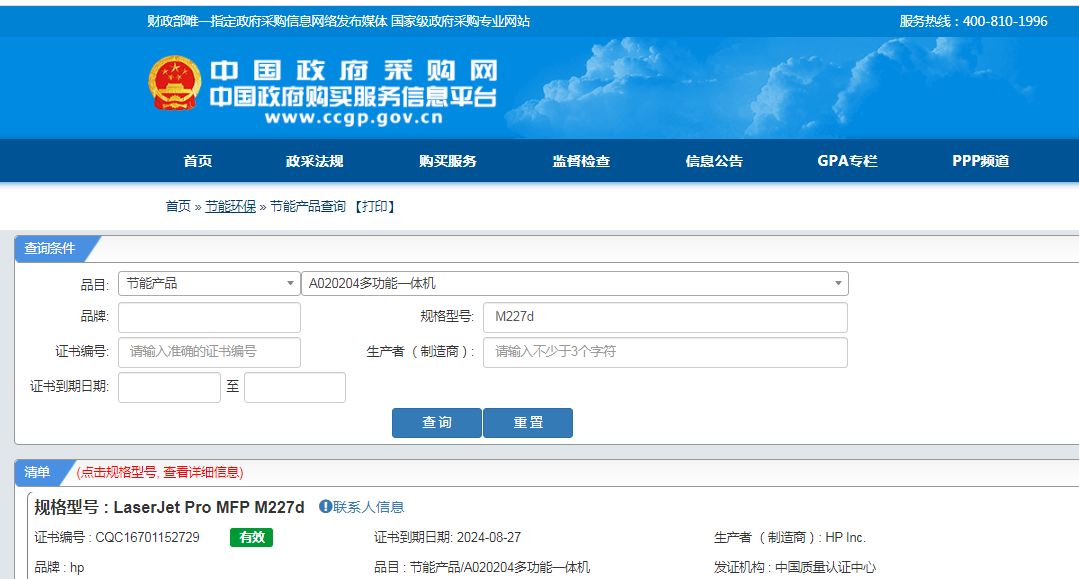1079x579 pixels.
Task: Click the 规格型号 field containing M227d
Action: (x=665, y=317)
